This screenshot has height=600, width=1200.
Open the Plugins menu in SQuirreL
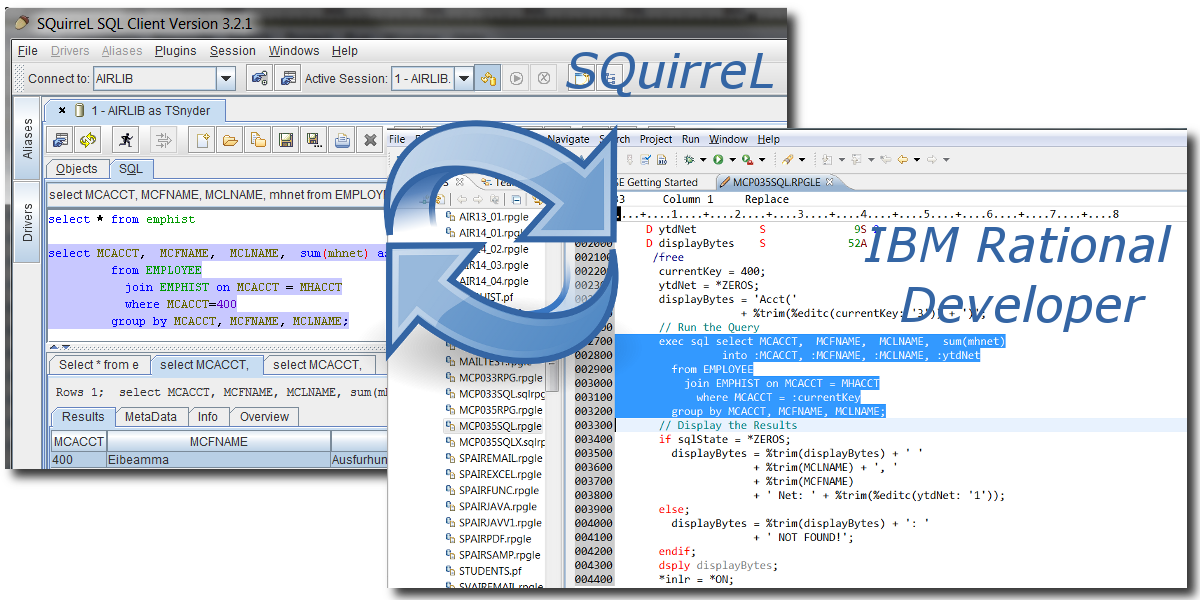tap(175, 51)
